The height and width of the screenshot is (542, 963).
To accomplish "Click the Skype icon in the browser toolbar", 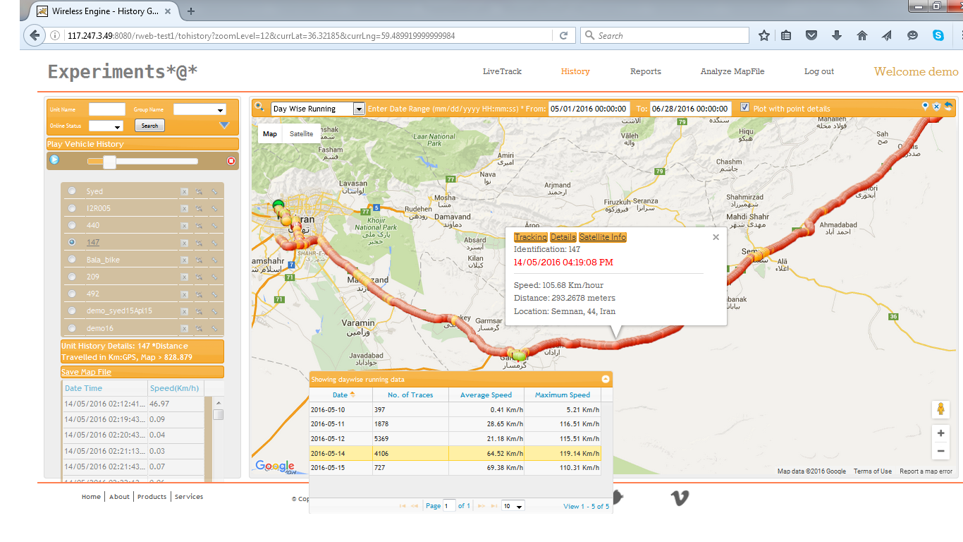I will [x=938, y=36].
